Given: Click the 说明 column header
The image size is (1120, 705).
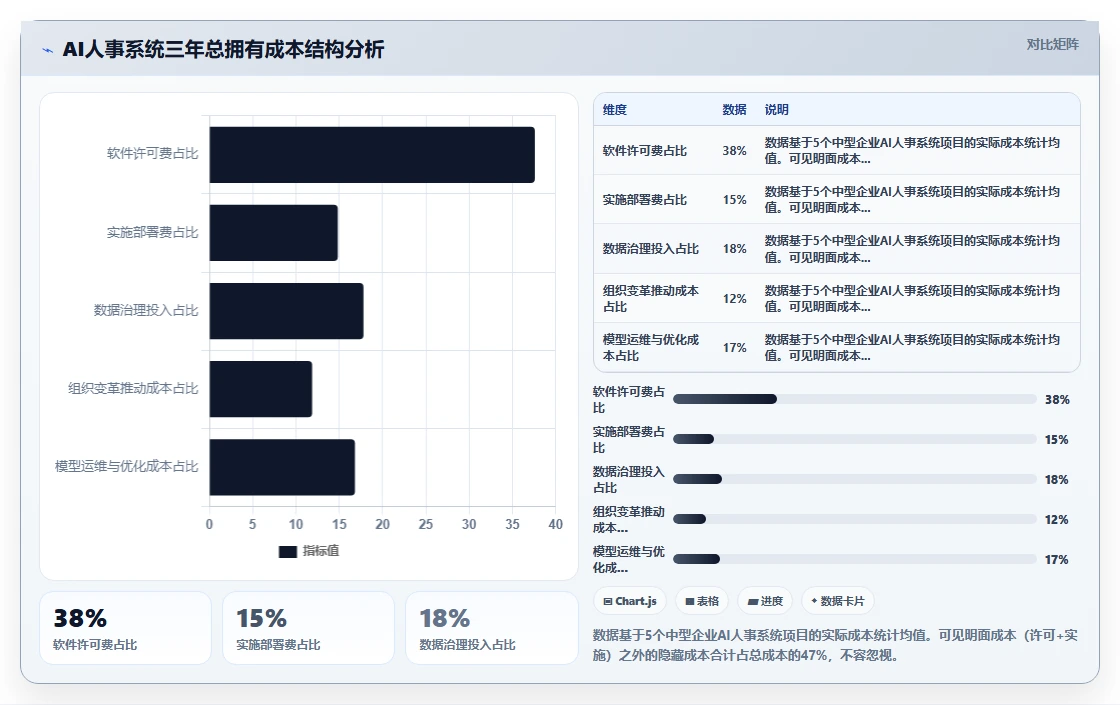Looking at the screenshot, I should click(x=776, y=109).
